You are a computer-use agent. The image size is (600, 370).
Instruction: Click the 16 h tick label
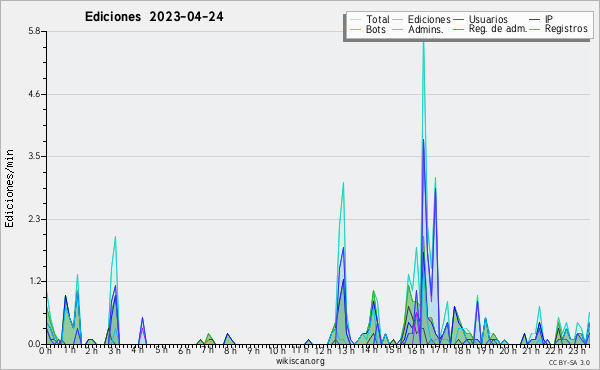coord(416,350)
